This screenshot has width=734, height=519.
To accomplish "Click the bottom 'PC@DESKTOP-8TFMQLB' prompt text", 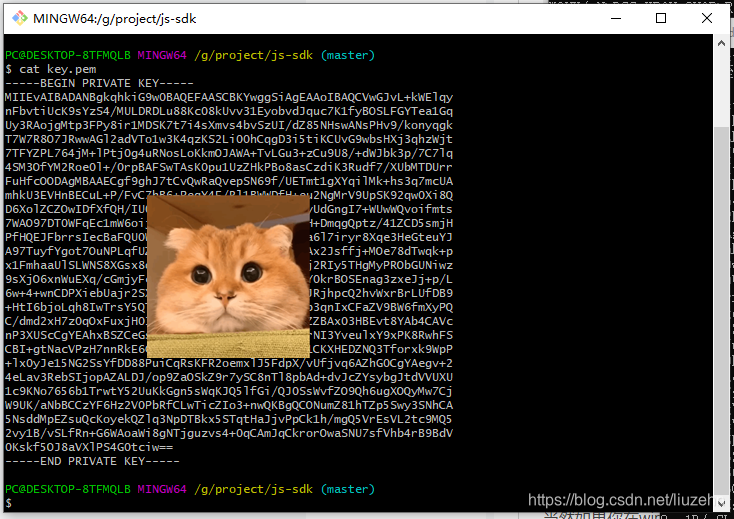I will click(x=68, y=489).
